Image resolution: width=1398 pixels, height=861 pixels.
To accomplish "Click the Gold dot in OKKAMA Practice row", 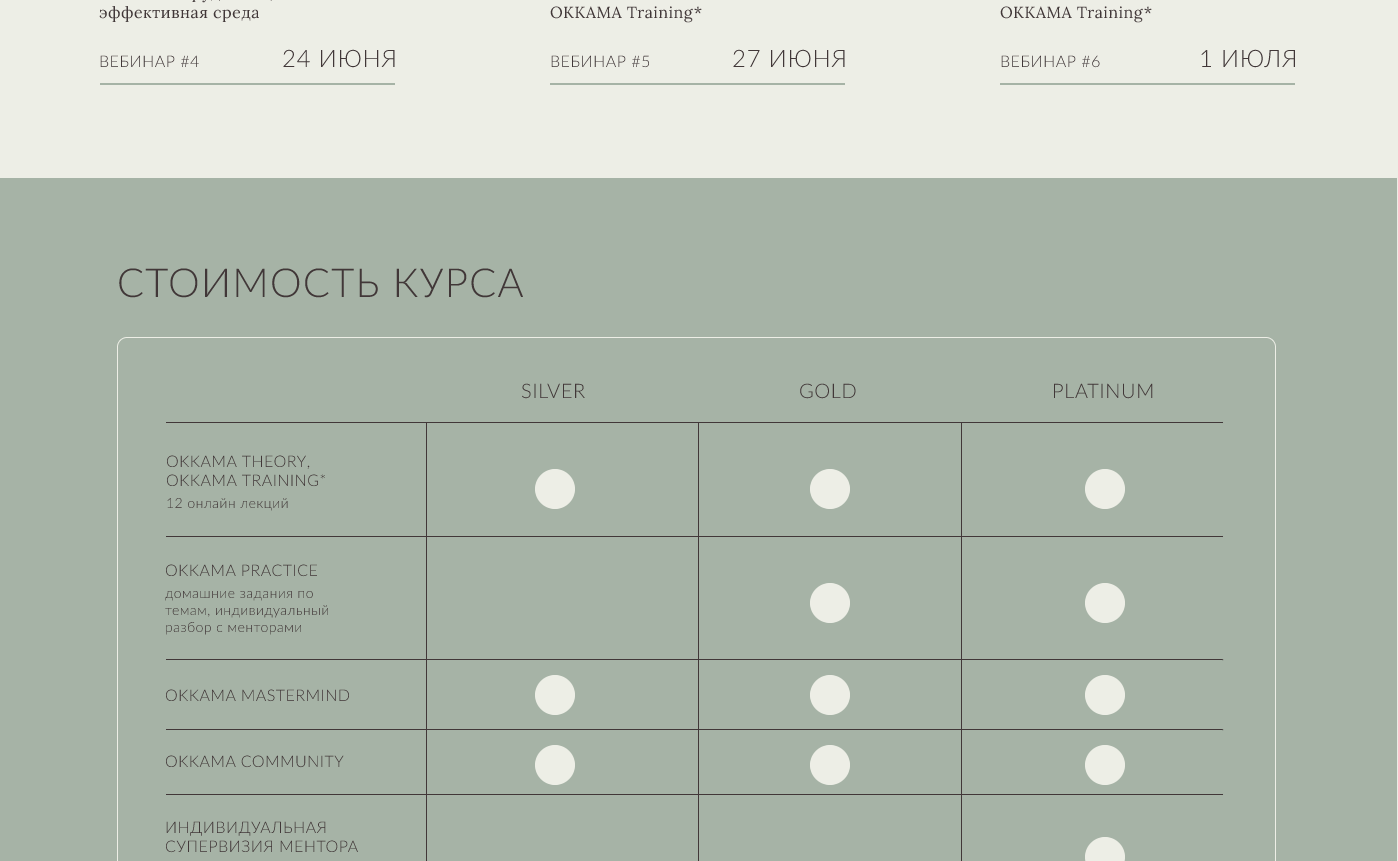I will 830,603.
